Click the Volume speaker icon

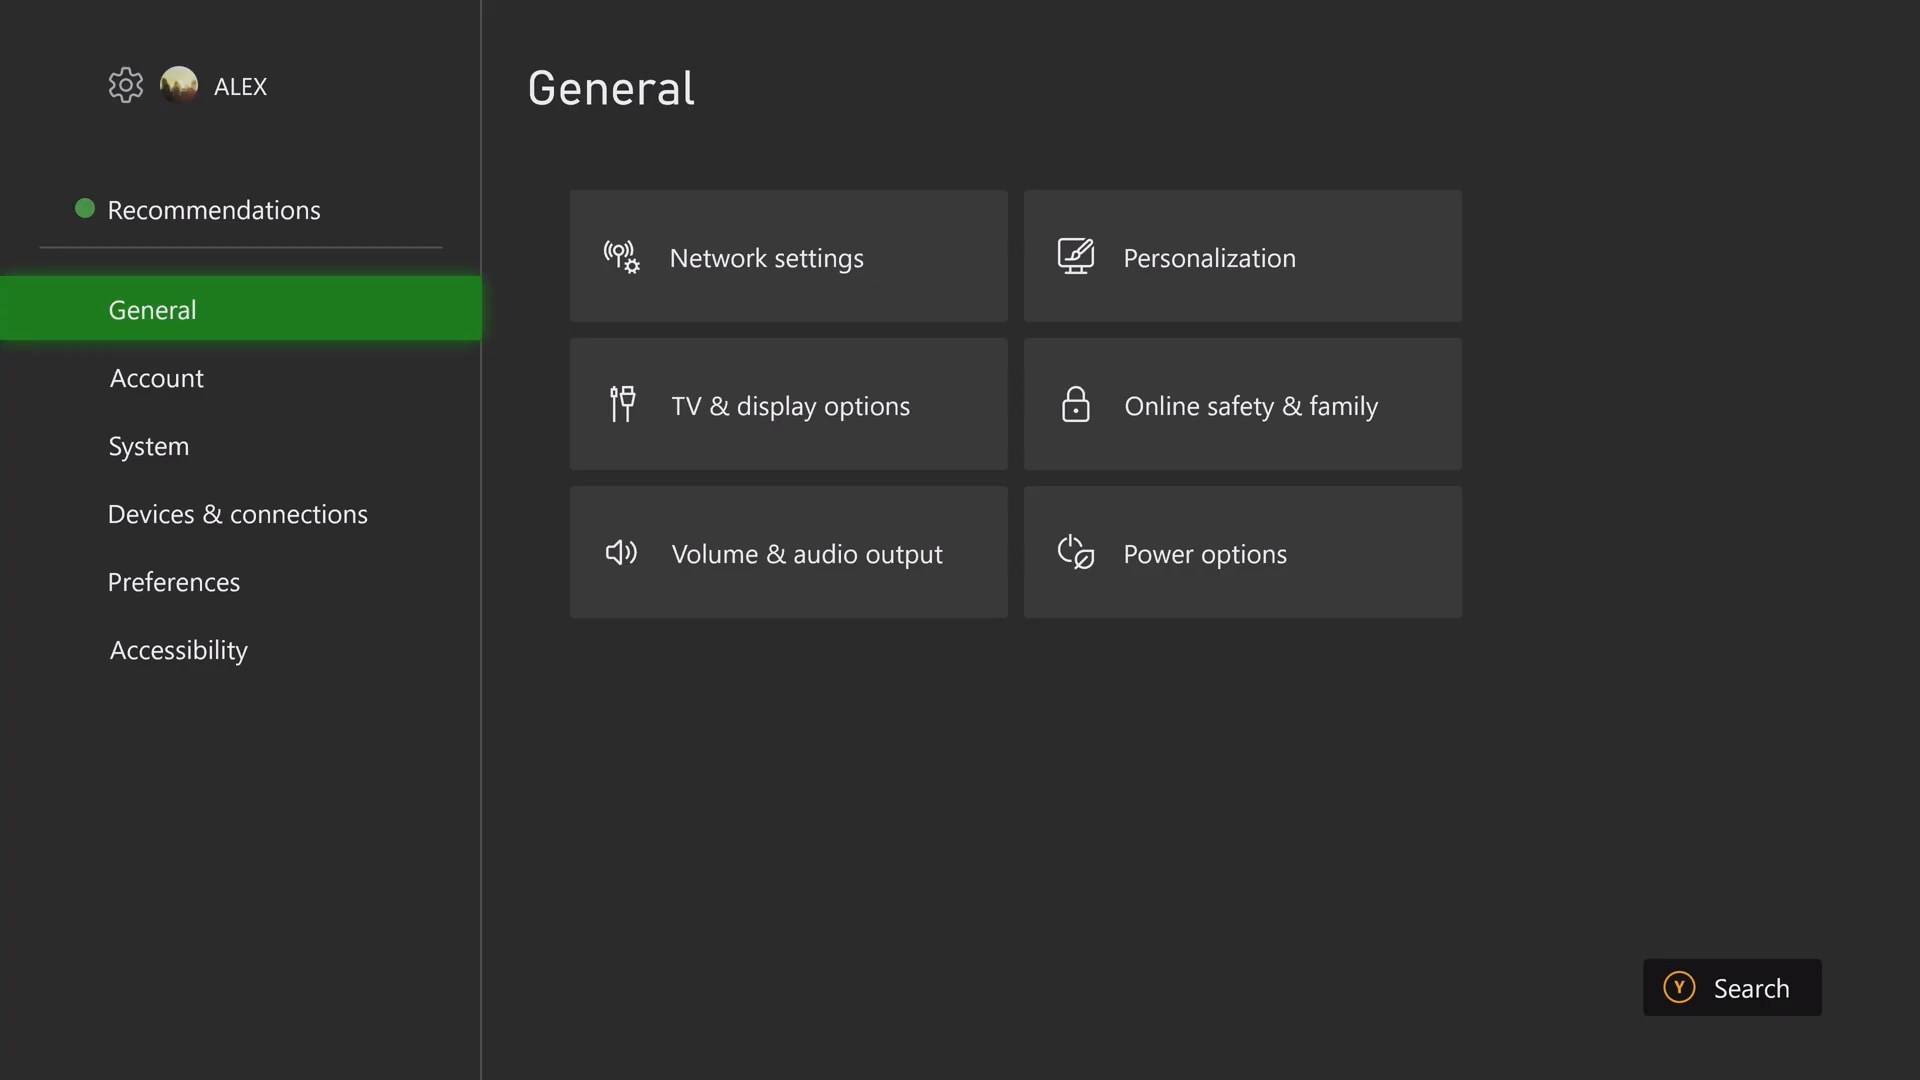tap(621, 552)
